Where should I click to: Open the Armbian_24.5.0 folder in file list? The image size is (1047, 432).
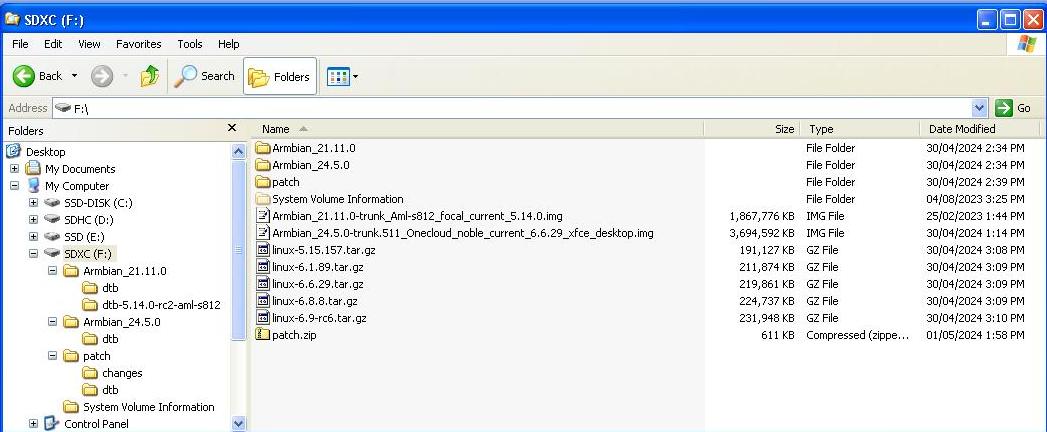(310, 165)
